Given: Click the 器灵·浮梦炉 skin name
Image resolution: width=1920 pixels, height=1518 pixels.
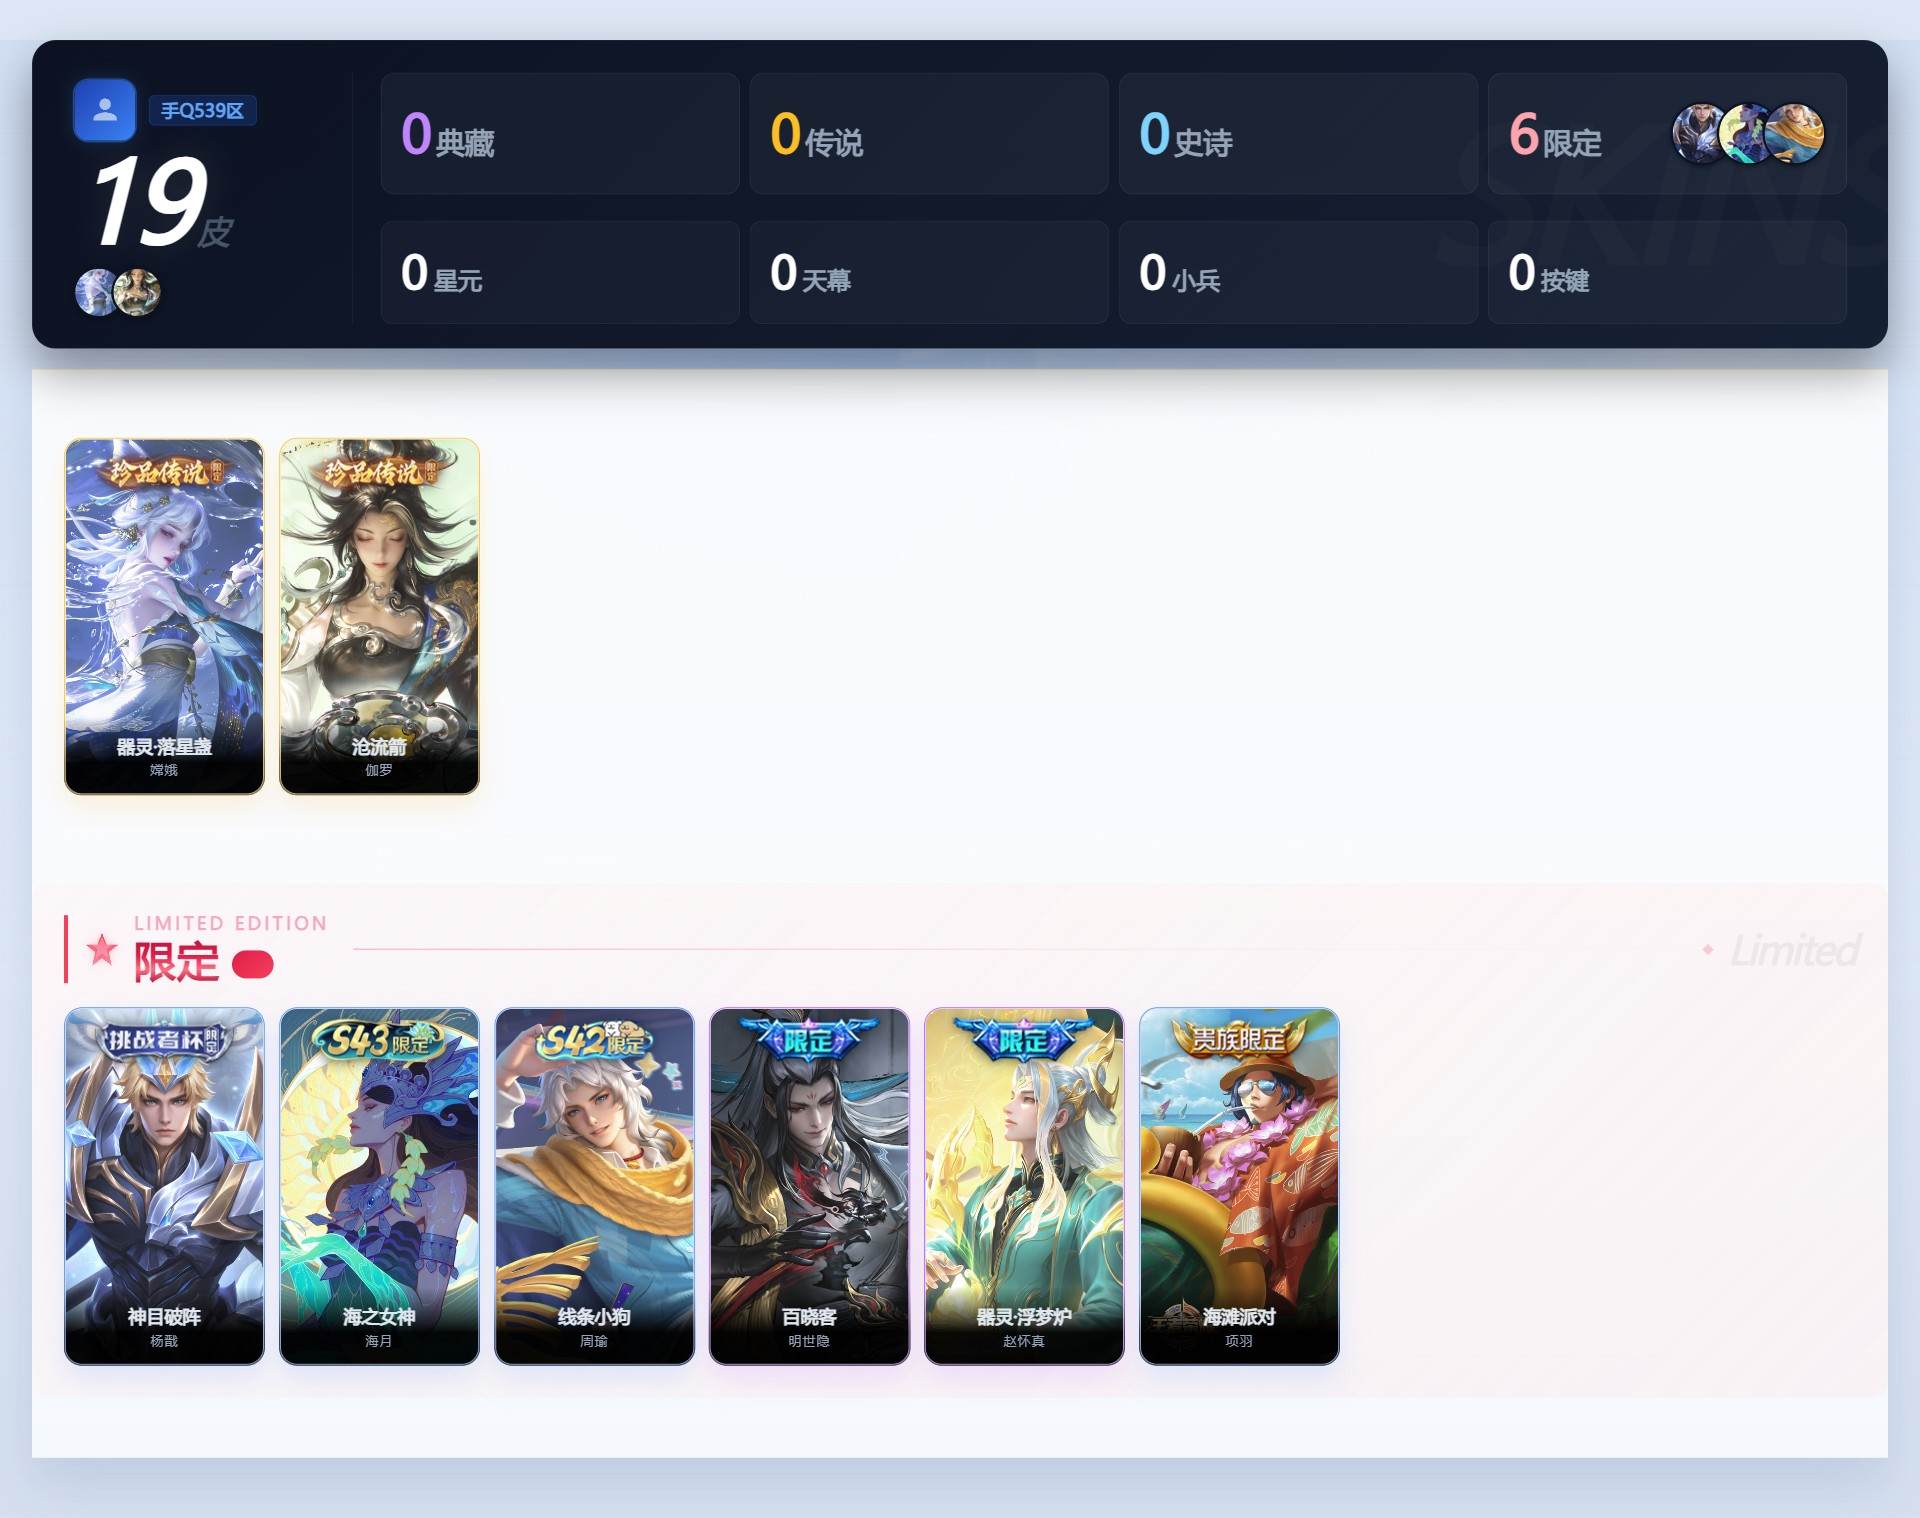Looking at the screenshot, I should 1024,1316.
